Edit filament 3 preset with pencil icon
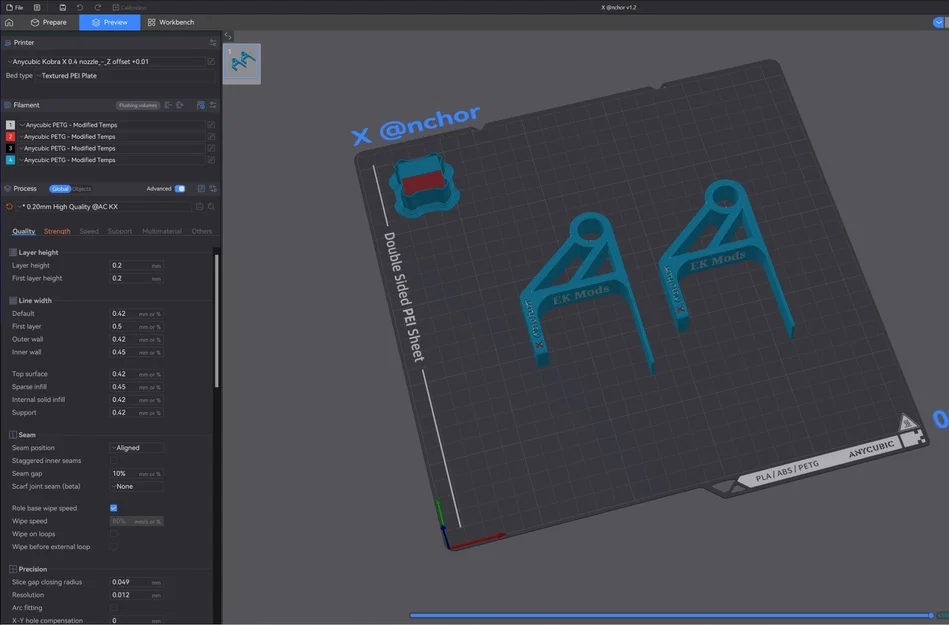The width and height of the screenshot is (949, 625). [x=211, y=148]
